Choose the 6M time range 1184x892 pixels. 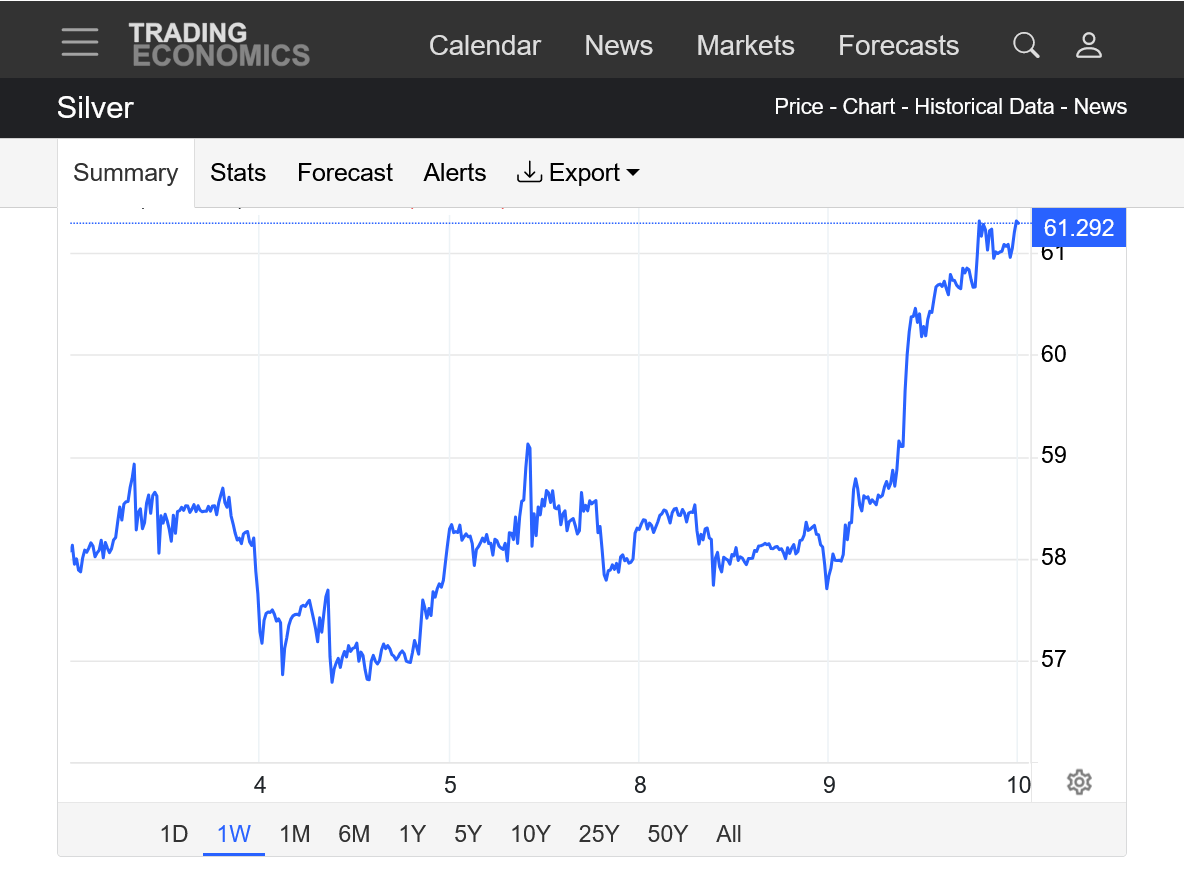tap(354, 834)
